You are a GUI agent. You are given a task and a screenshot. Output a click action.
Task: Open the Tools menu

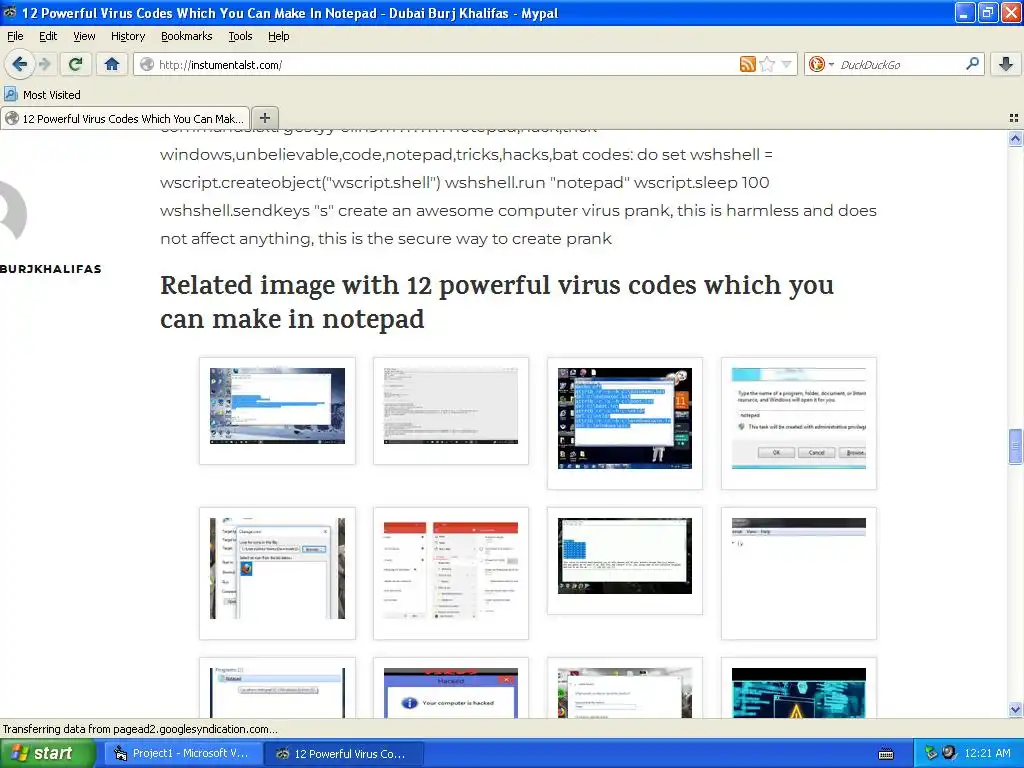(x=240, y=36)
